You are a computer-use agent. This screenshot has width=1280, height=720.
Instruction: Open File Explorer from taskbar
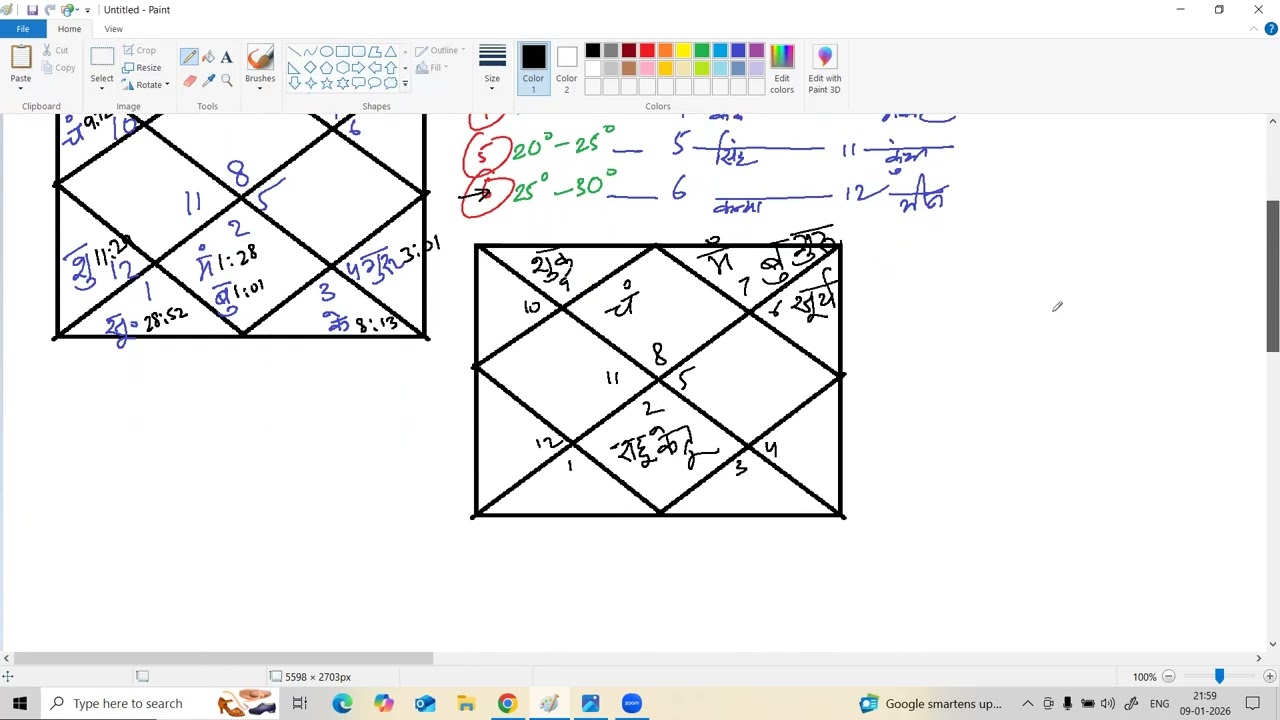tap(466, 704)
